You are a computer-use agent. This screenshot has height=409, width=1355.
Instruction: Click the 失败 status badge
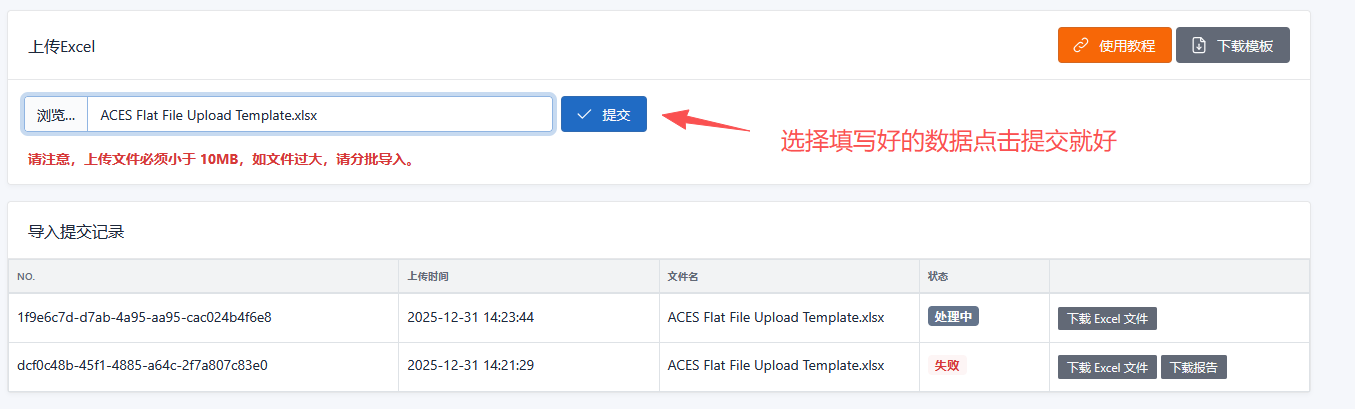click(947, 366)
